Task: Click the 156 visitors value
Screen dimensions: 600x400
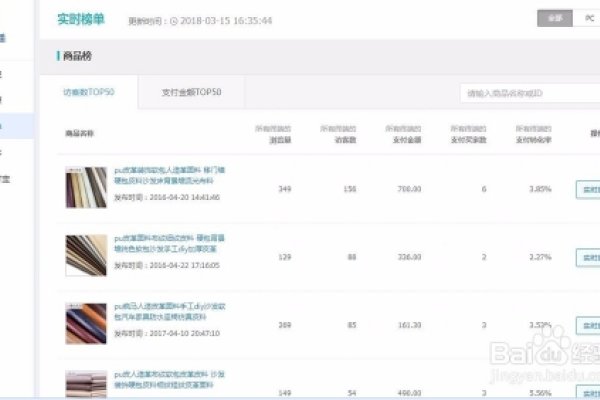Action: tap(350, 189)
